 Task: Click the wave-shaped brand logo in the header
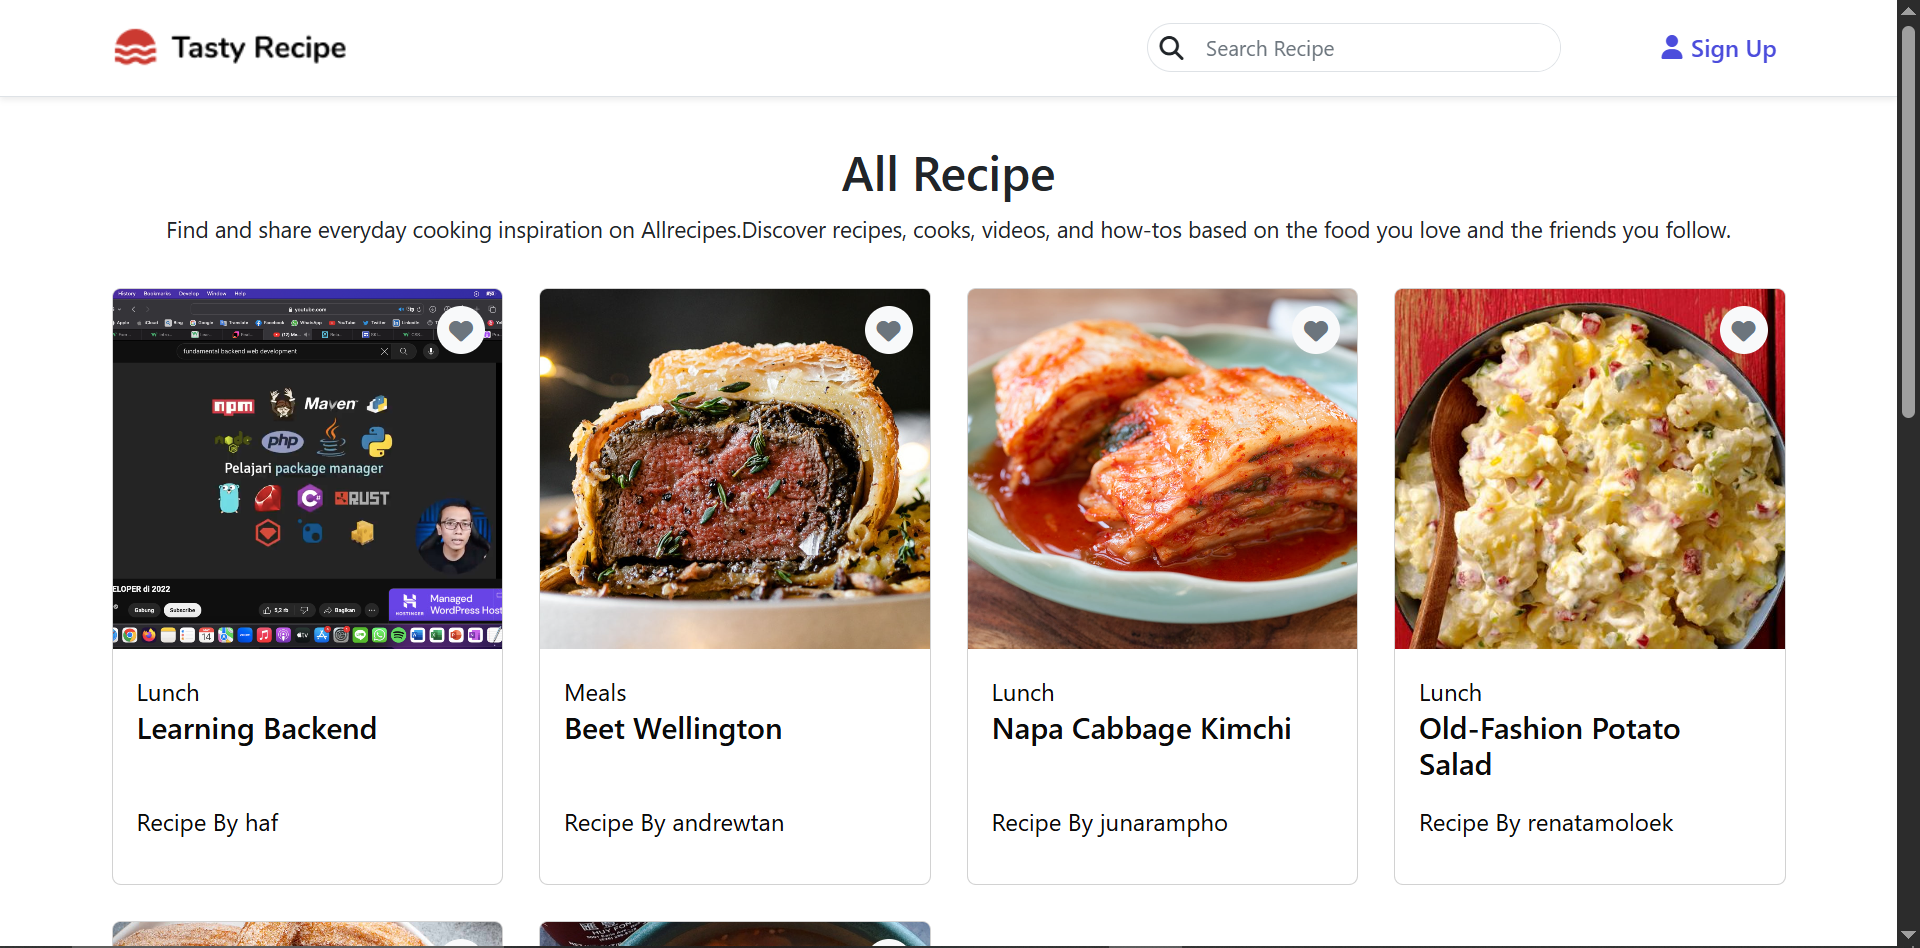(x=137, y=46)
